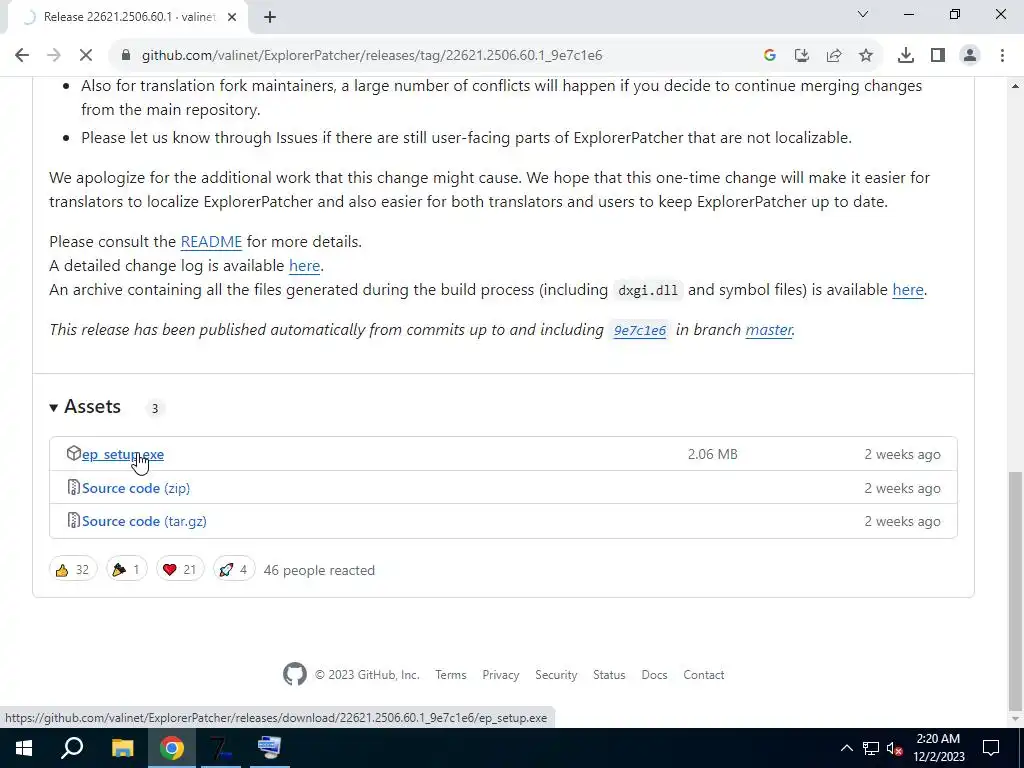Stop loading the page
Screen dimensions: 1024x768
pos(86,56)
